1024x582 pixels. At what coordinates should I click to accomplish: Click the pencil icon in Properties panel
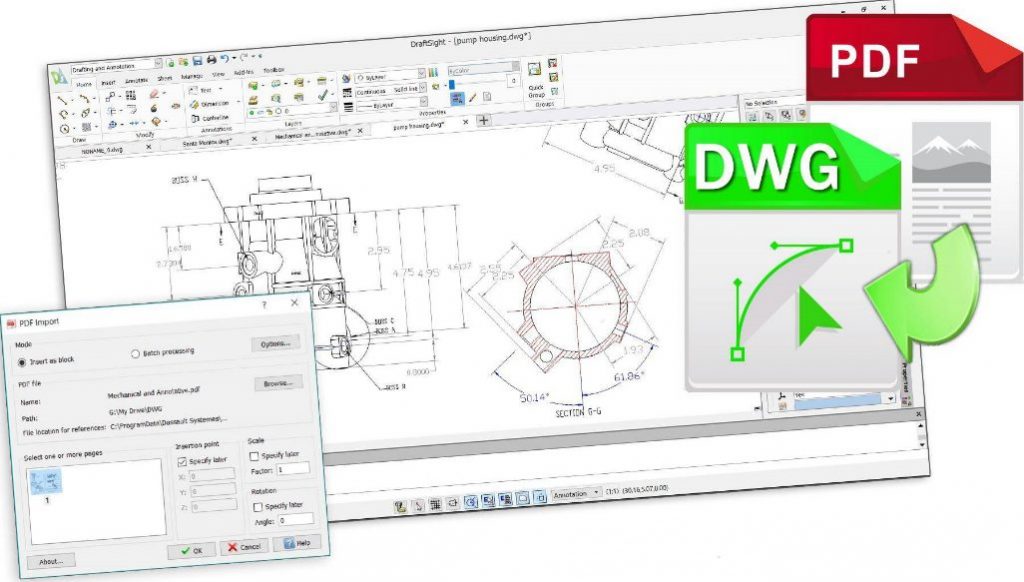coord(472,98)
